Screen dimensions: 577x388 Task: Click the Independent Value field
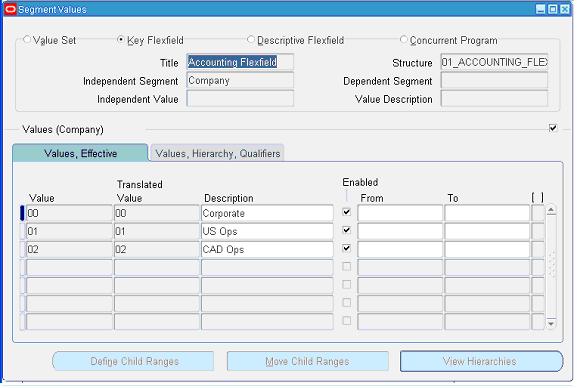[240, 98]
